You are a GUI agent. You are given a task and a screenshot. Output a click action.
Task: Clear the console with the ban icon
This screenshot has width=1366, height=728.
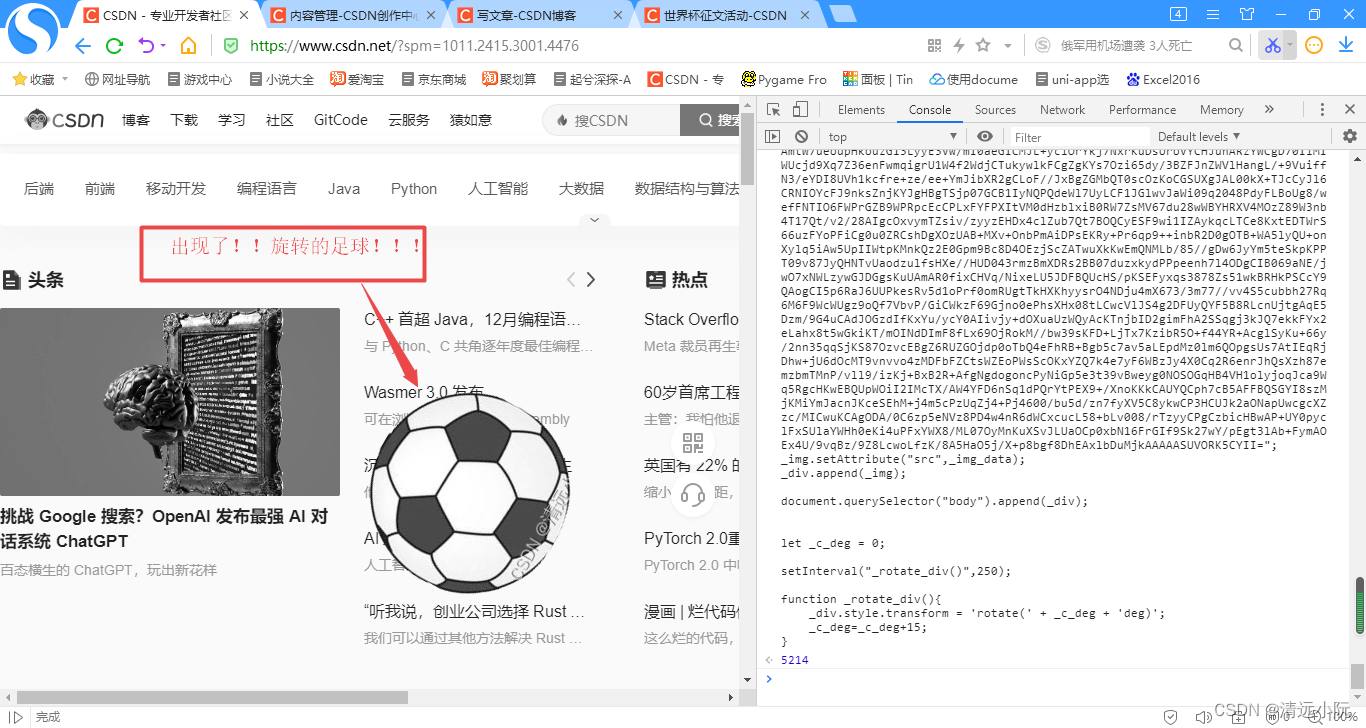click(x=801, y=137)
